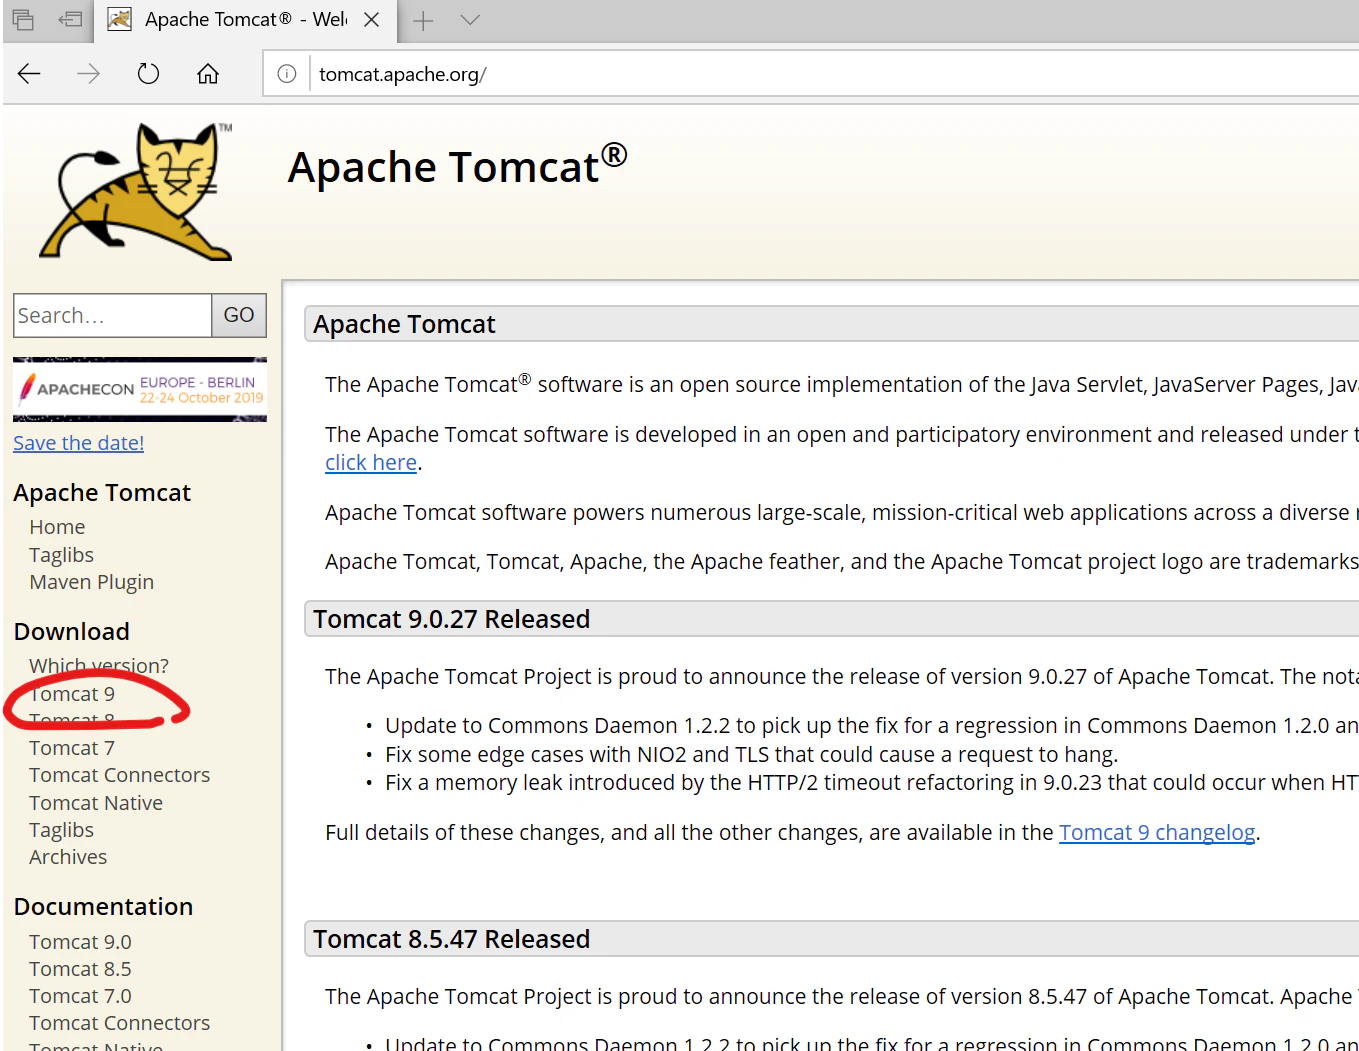Open Tomcat Connectors under Download
Image resolution: width=1359 pixels, height=1051 pixels.
[119, 775]
